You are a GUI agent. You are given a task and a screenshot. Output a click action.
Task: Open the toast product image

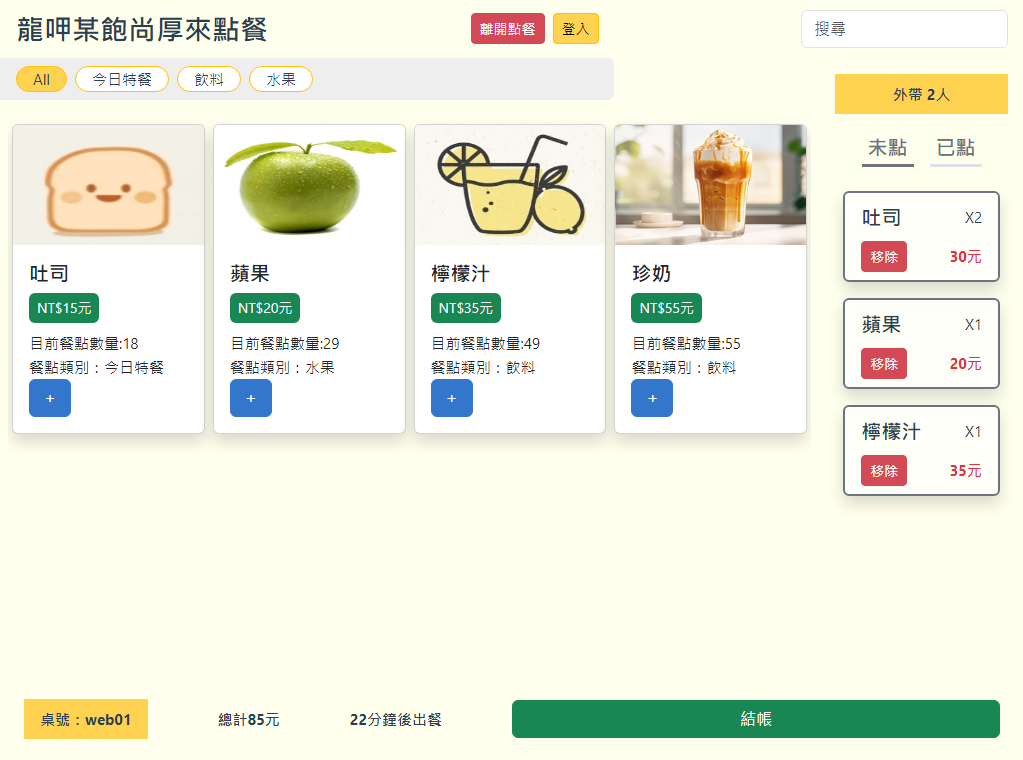[x=108, y=185]
